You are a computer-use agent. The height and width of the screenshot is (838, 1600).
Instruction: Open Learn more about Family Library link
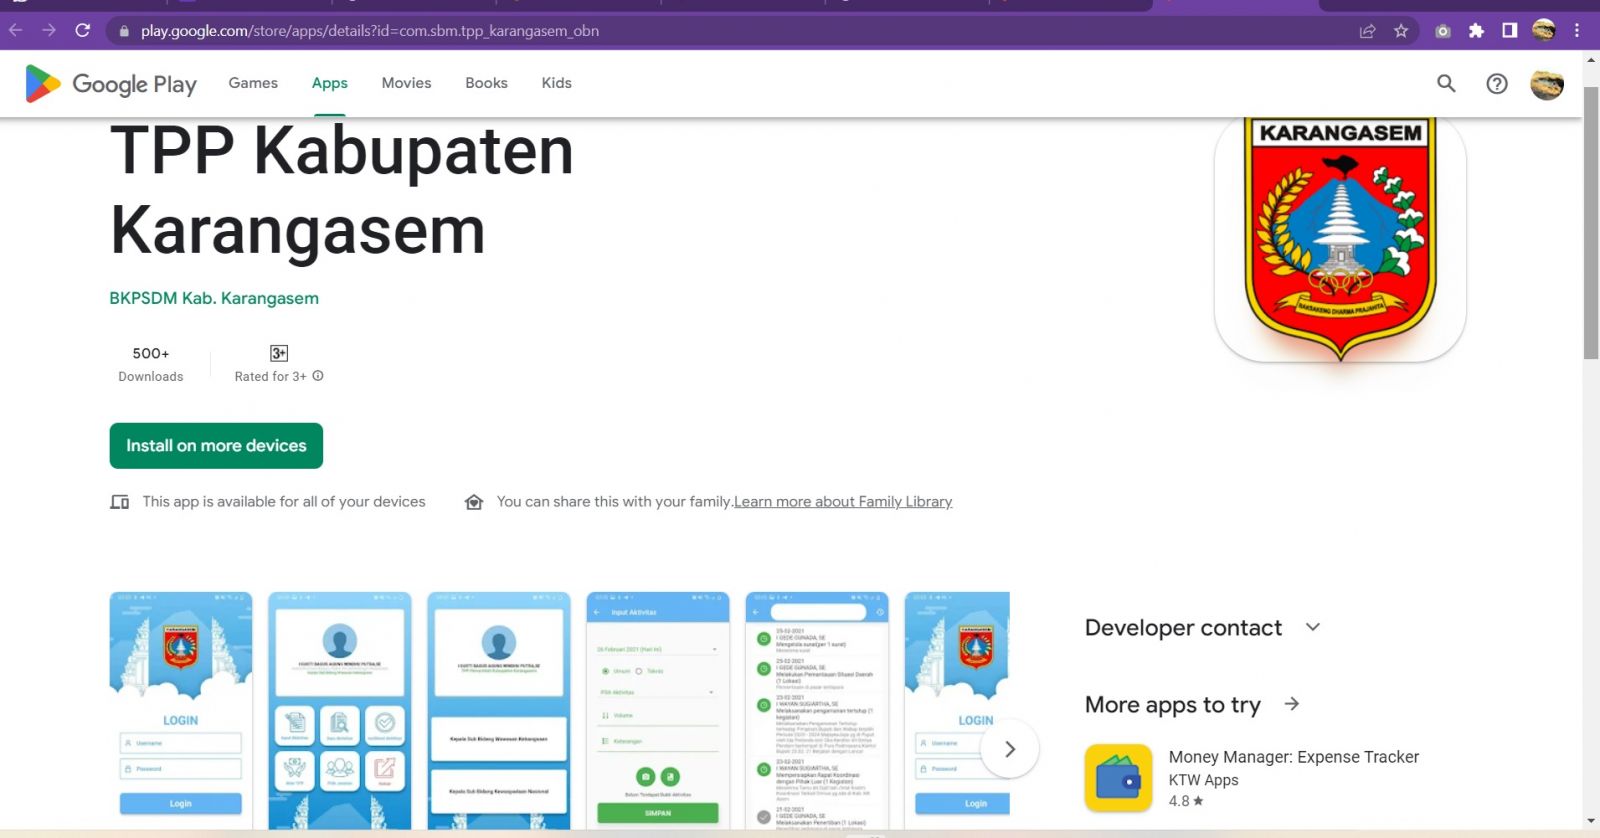pos(842,502)
